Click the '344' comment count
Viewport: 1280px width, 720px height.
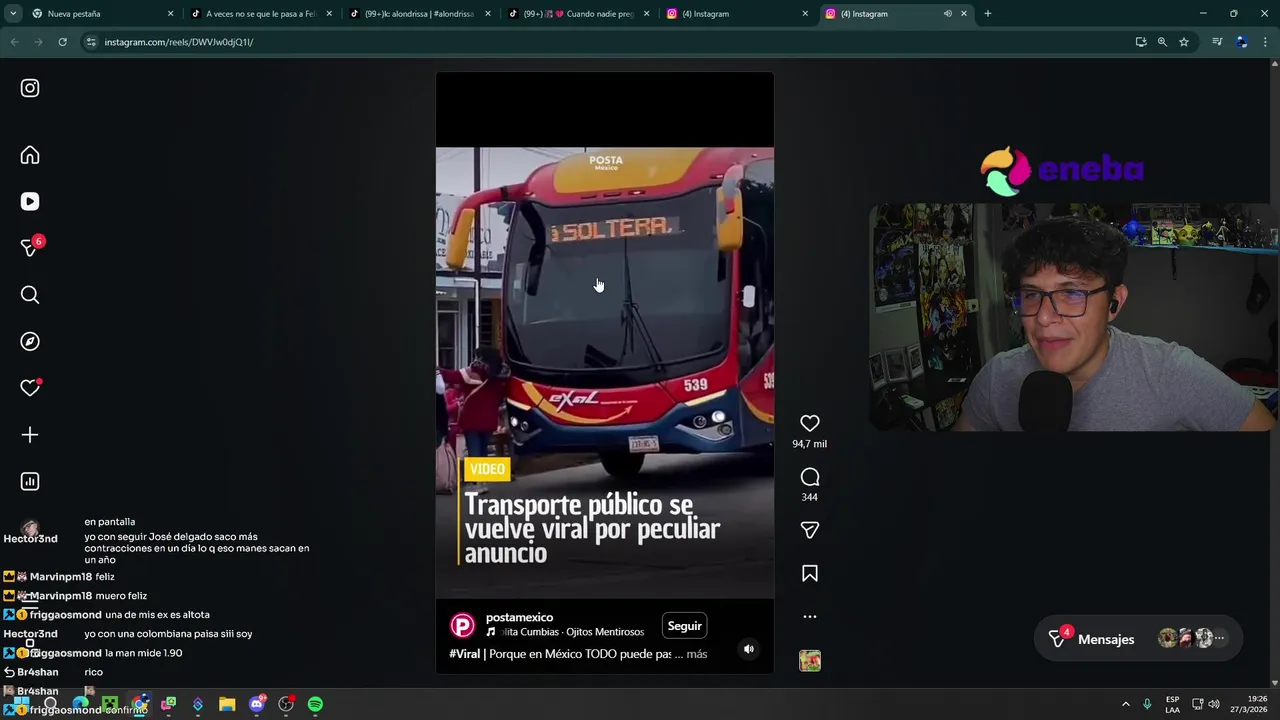point(810,497)
